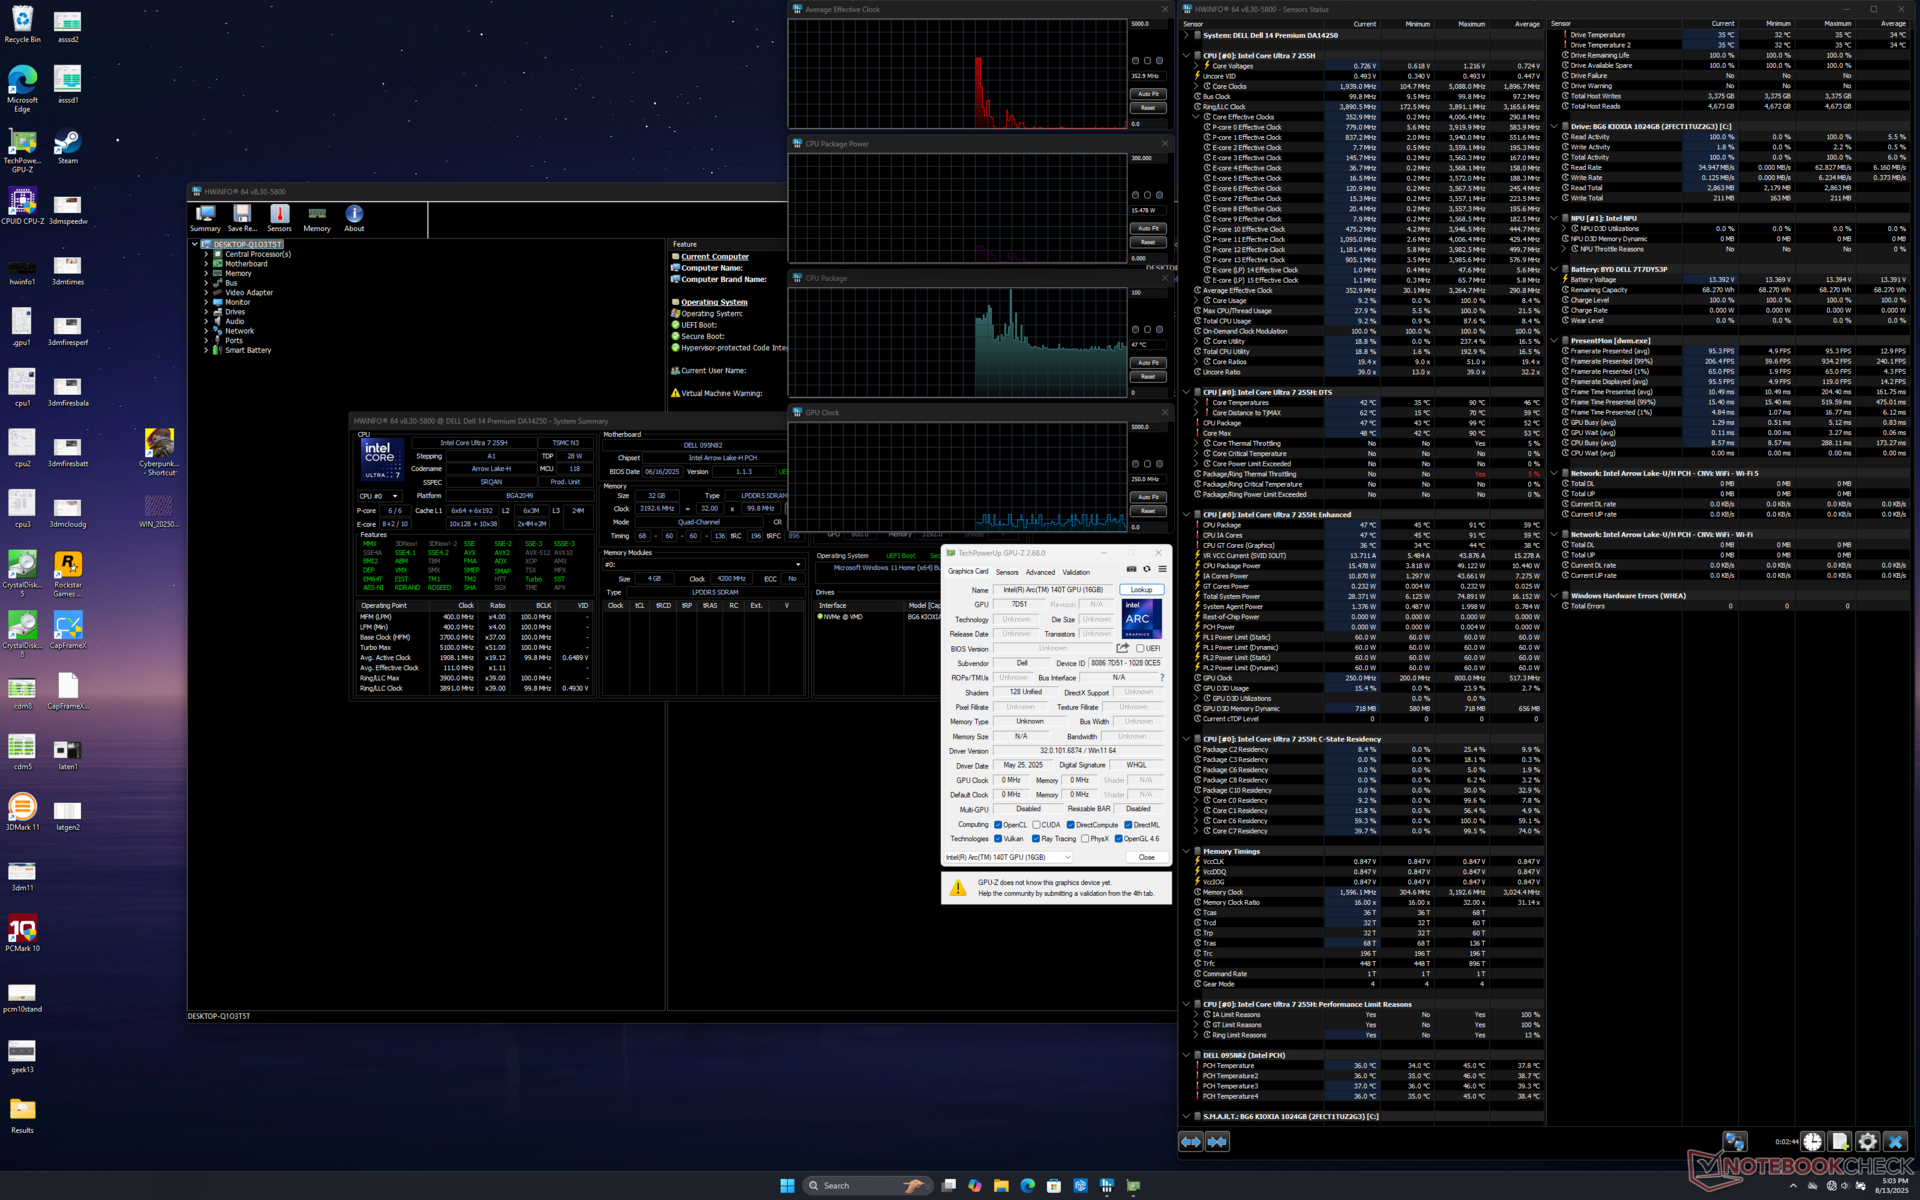The height and width of the screenshot is (1200, 1920).
Task: Open TechPowerUp GPU-Z desktop icon
Action: [22, 150]
